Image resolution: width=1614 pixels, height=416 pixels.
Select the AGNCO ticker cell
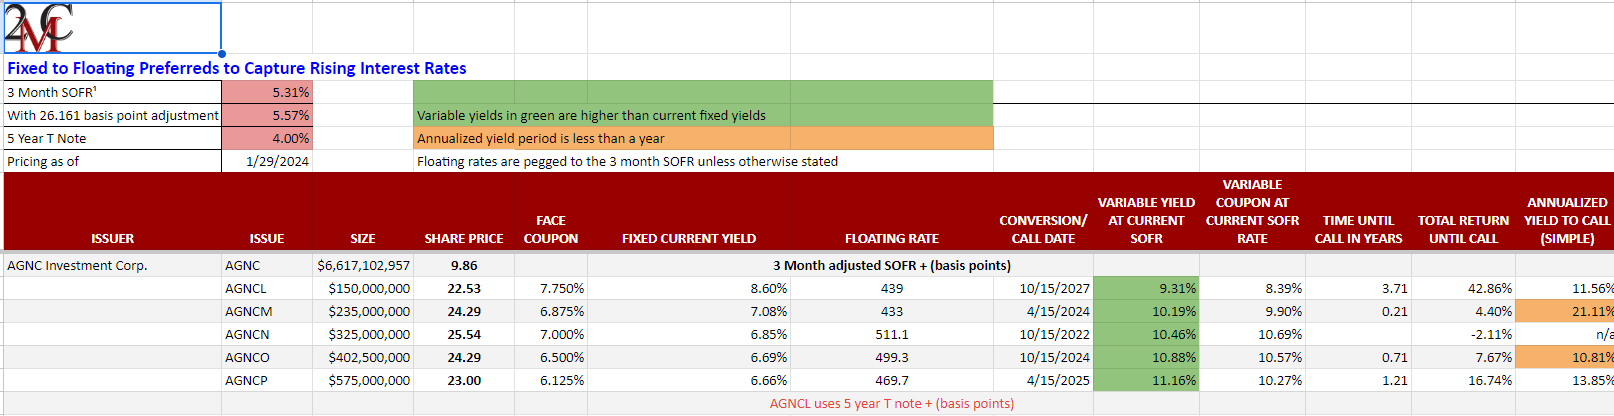pyautogui.click(x=267, y=357)
